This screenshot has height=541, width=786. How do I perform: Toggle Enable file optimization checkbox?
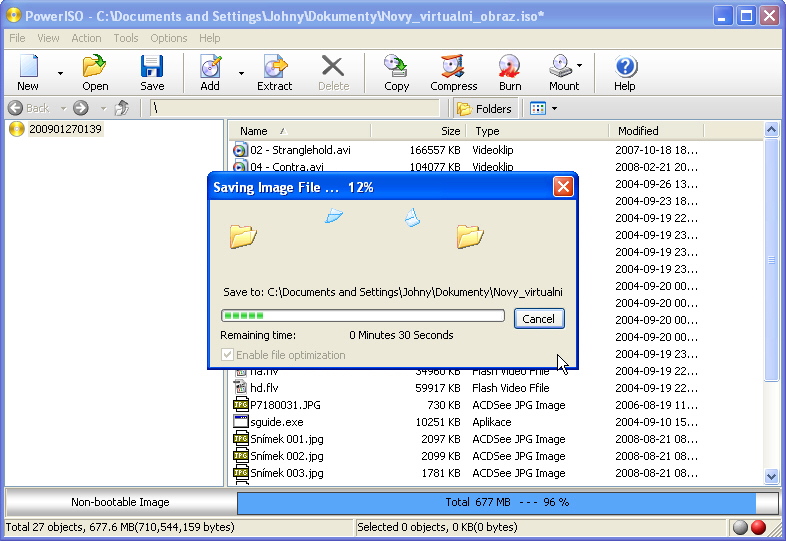(228, 354)
